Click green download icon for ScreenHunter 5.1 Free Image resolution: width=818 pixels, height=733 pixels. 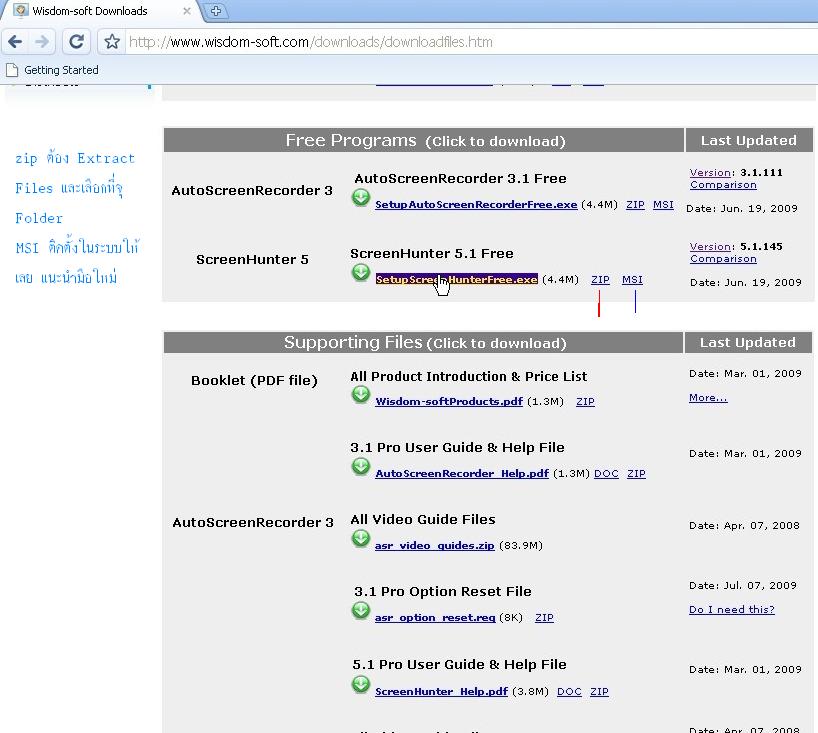coord(360,272)
